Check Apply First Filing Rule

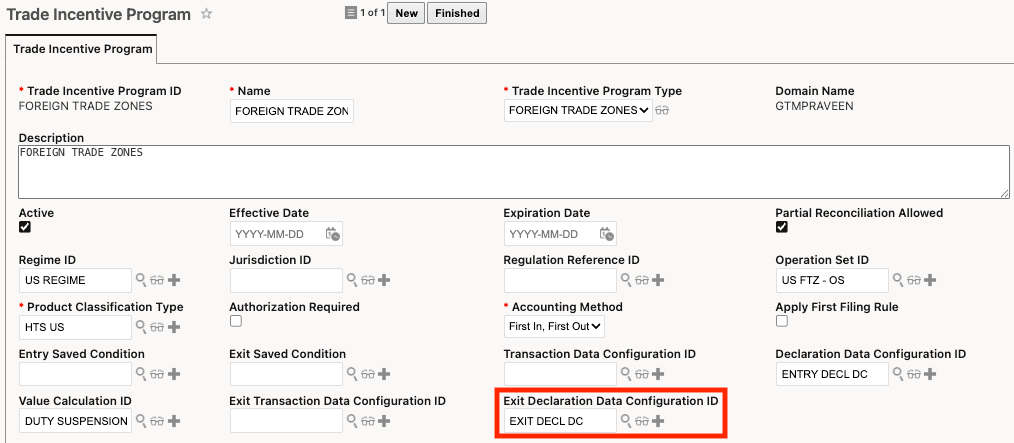click(782, 321)
